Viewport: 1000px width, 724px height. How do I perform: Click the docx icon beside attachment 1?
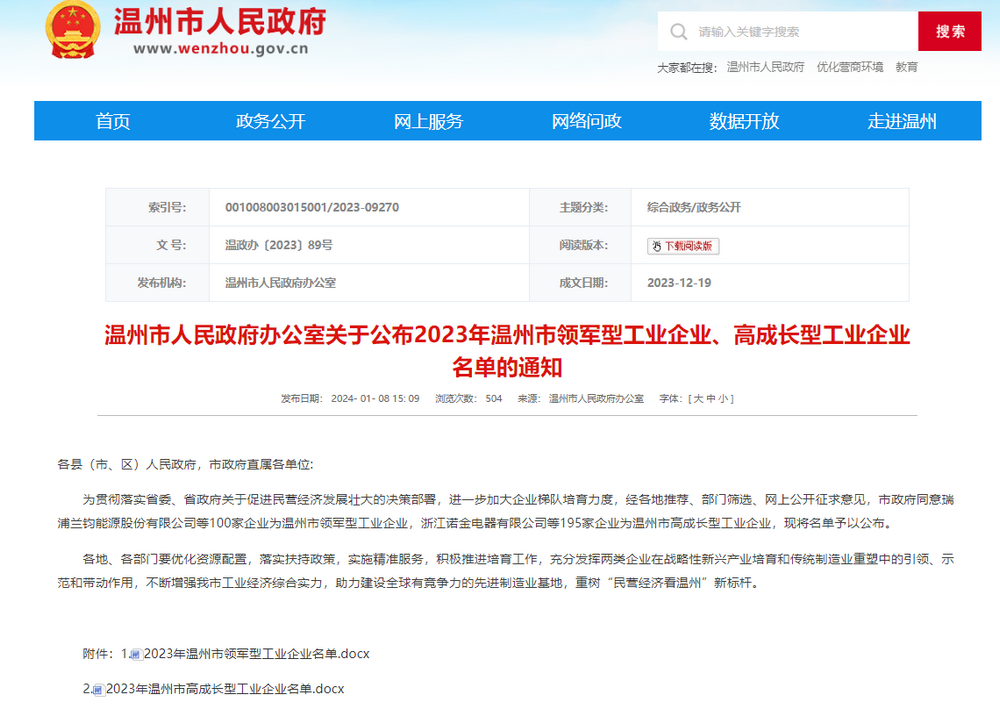click(136, 655)
